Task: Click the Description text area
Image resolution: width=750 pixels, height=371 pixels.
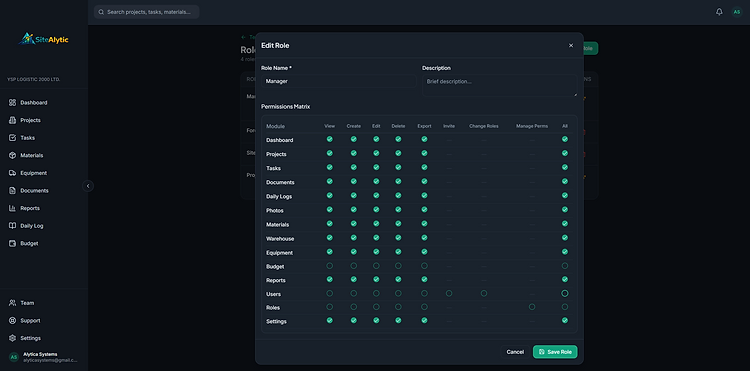Action: point(499,86)
